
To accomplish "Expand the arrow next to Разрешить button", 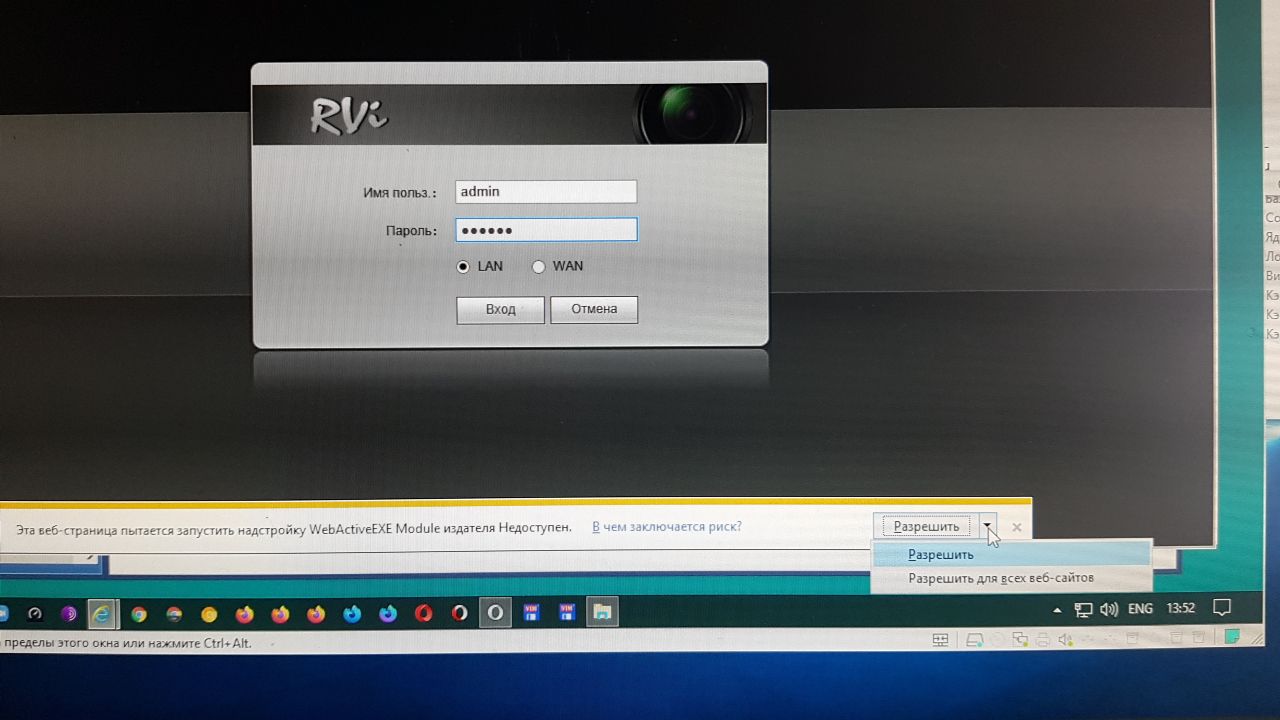I will pos(987,527).
